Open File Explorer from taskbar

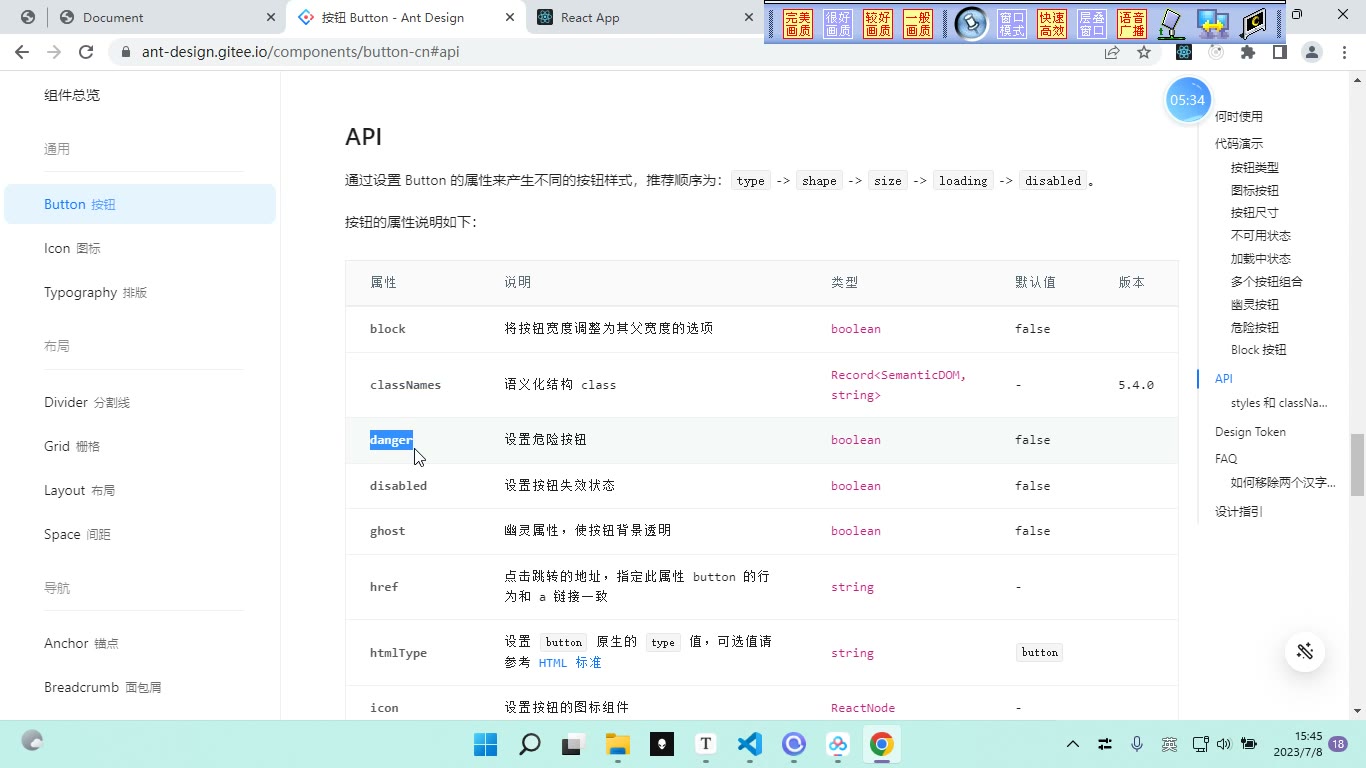pyautogui.click(x=617, y=744)
